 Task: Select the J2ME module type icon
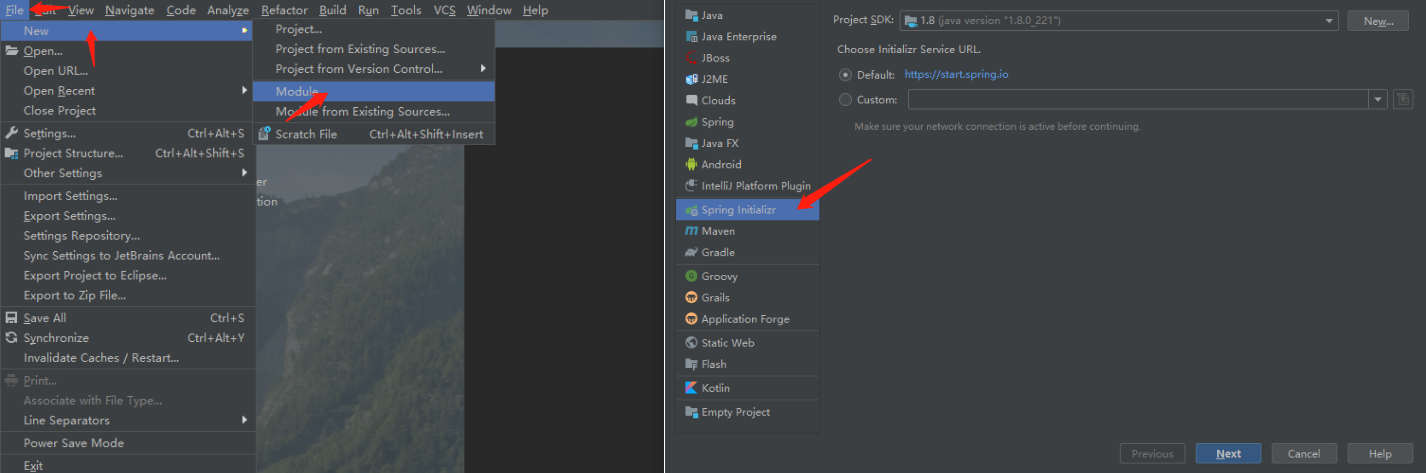pyautogui.click(x=691, y=79)
